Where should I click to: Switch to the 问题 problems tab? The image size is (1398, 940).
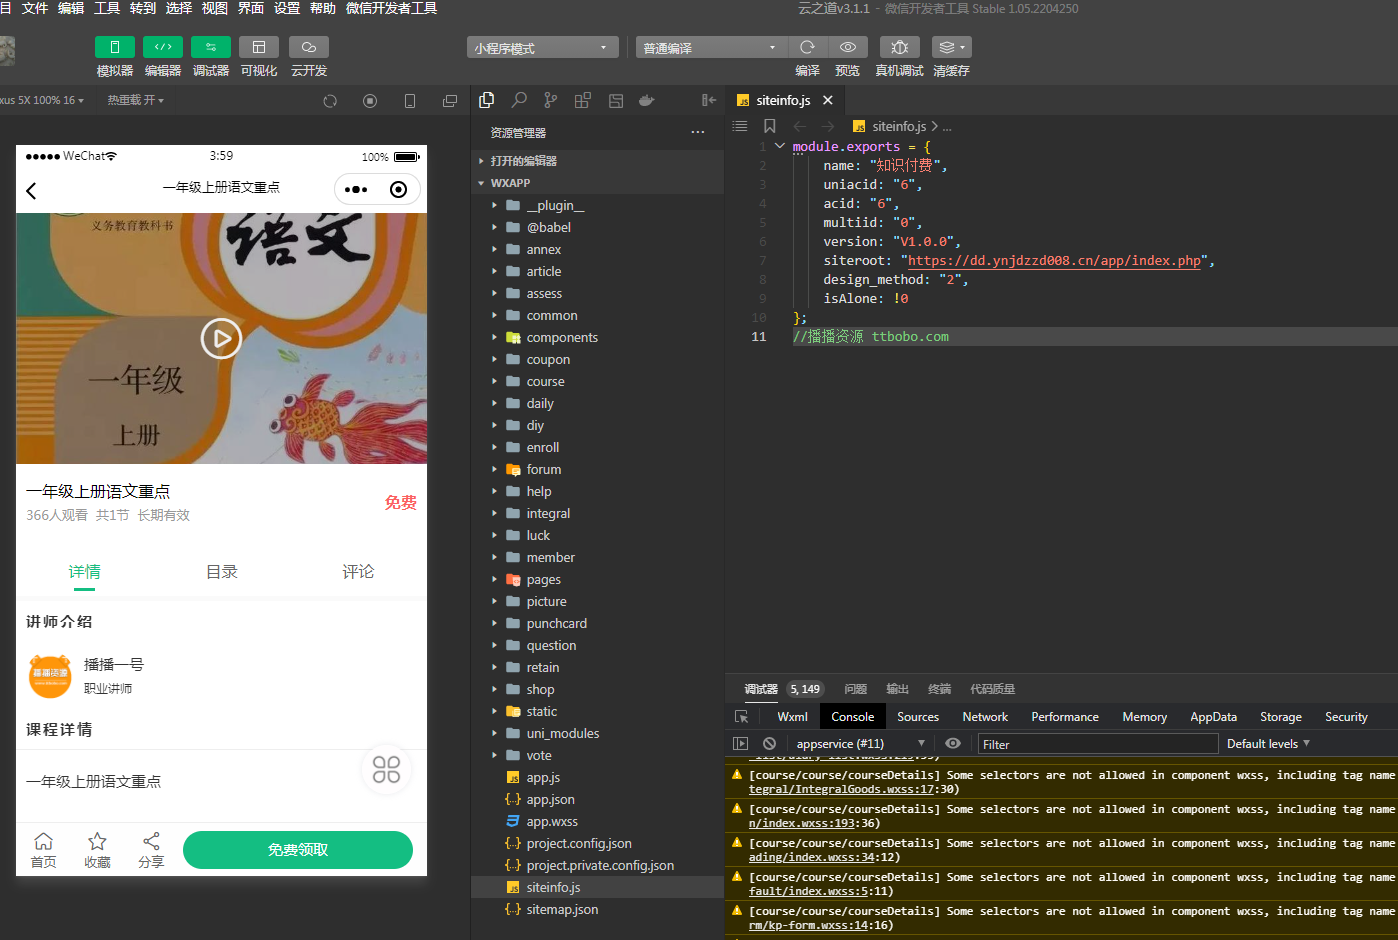pyautogui.click(x=856, y=689)
